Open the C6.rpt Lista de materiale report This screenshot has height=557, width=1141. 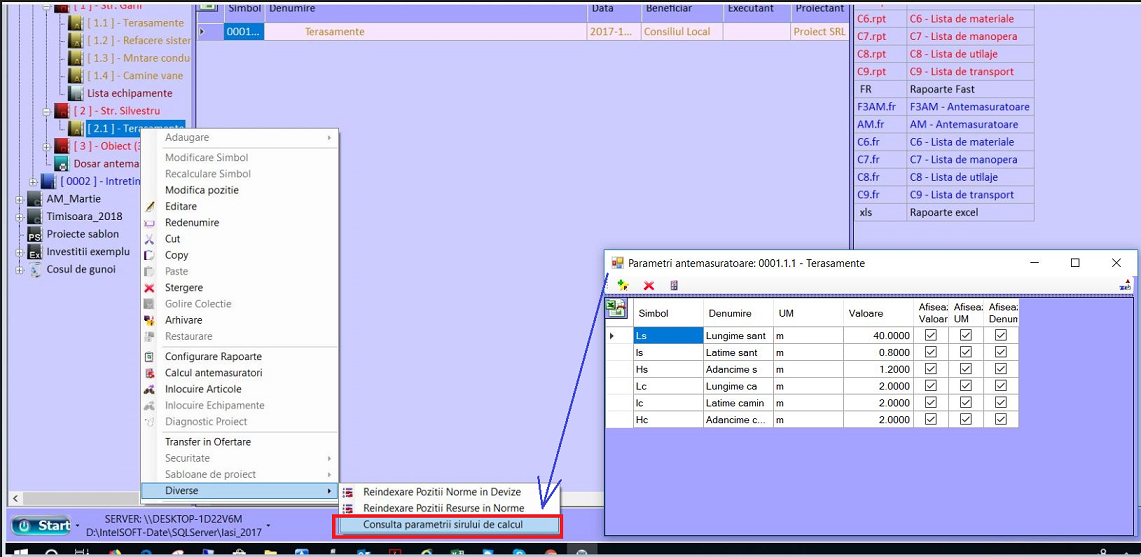[x=944, y=19]
